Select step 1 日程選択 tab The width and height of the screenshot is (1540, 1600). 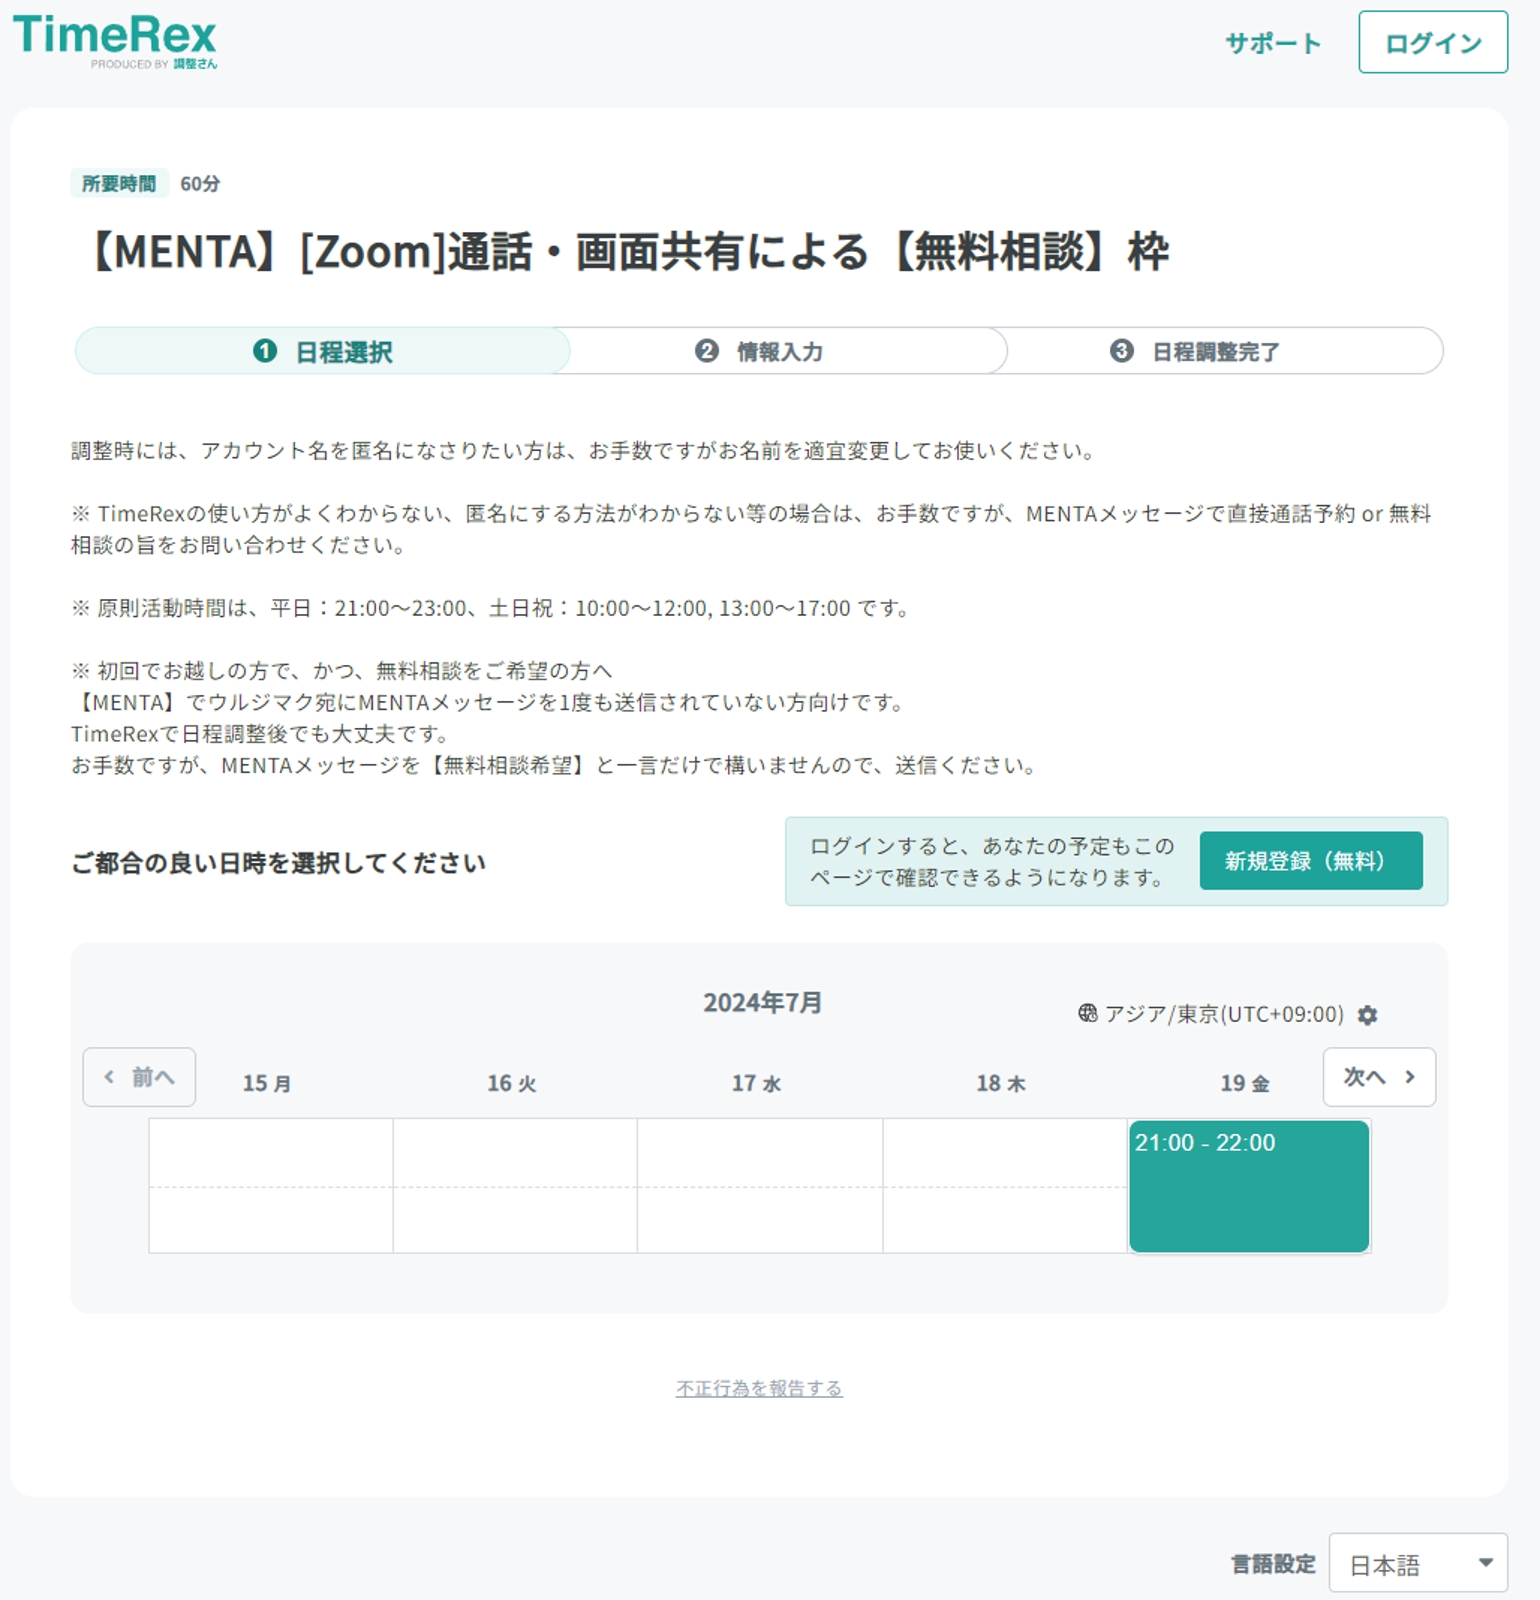(x=322, y=351)
